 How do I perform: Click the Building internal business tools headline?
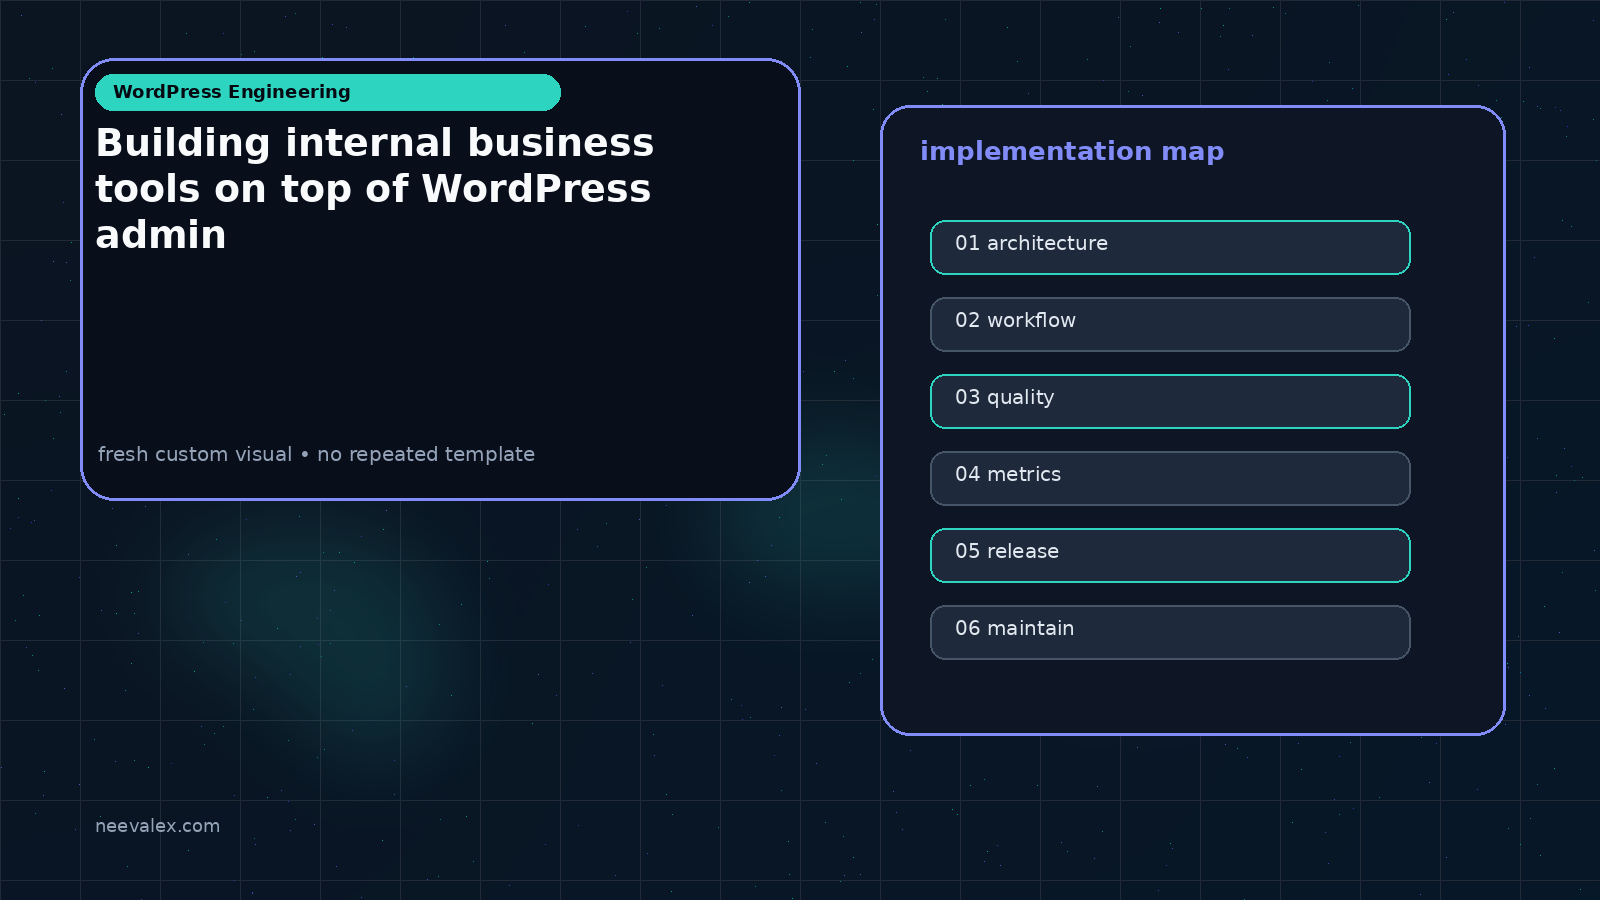(x=375, y=189)
